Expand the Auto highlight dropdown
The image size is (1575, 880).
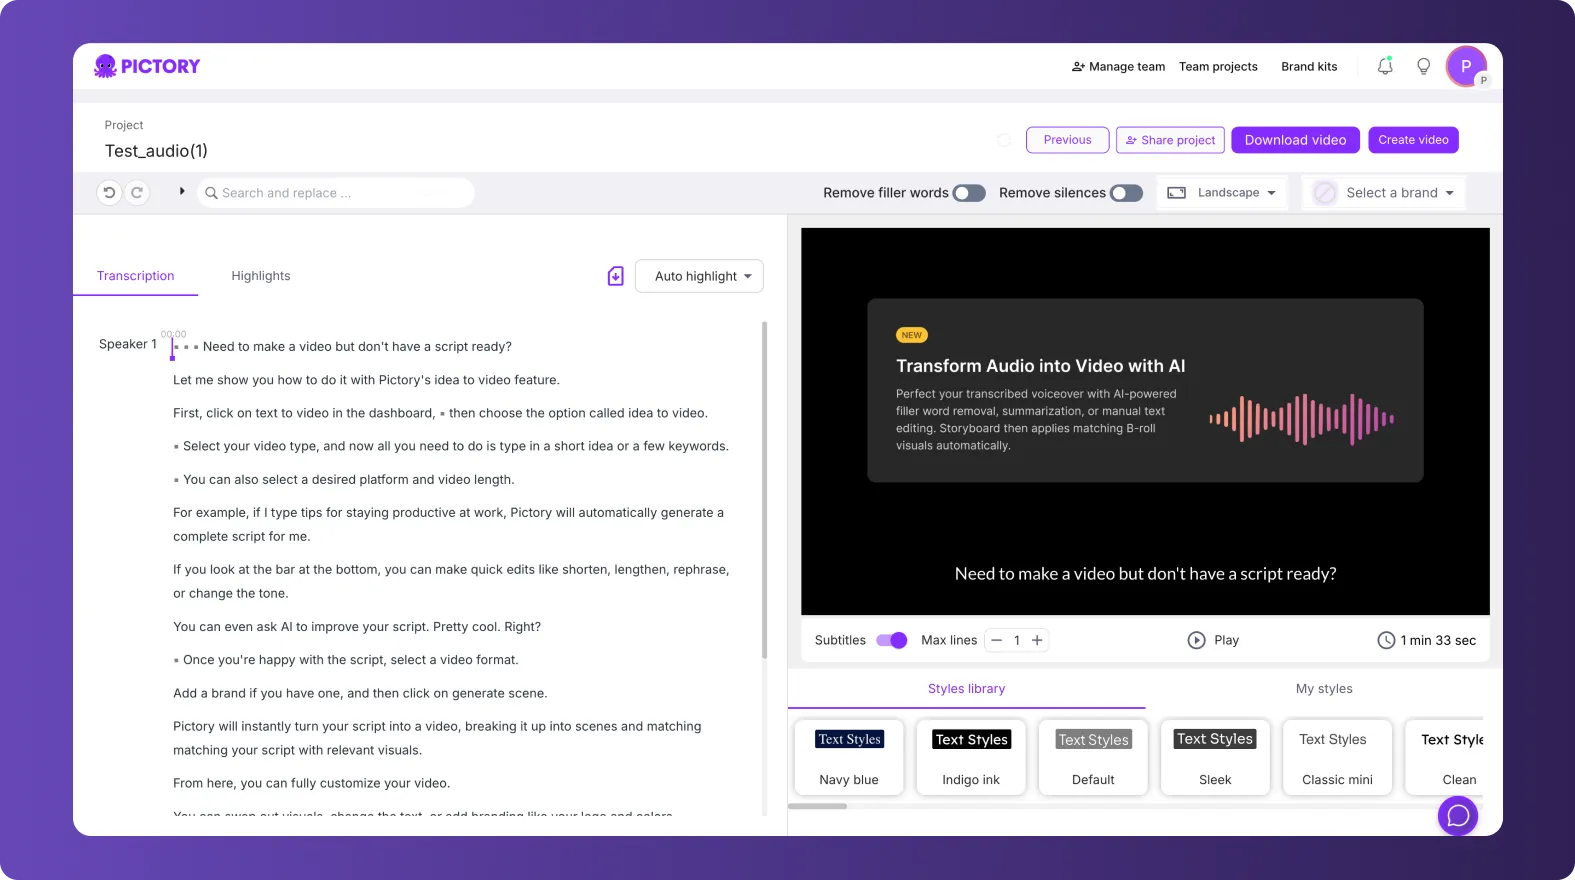pos(699,276)
